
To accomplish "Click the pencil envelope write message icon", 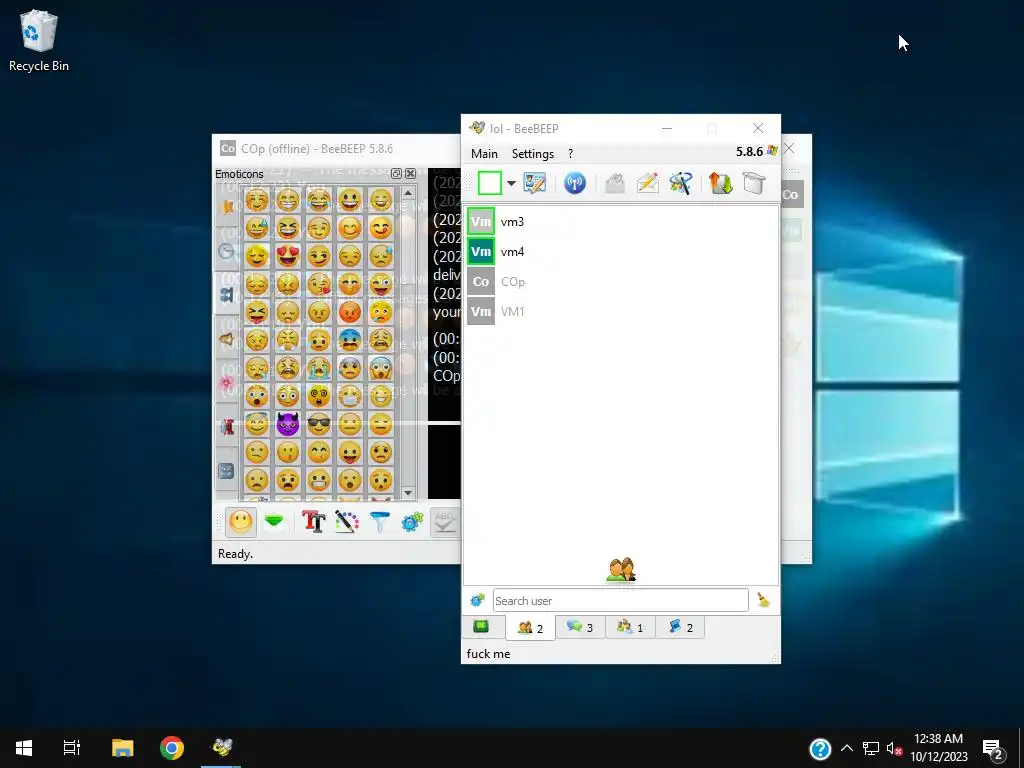I will [648, 183].
